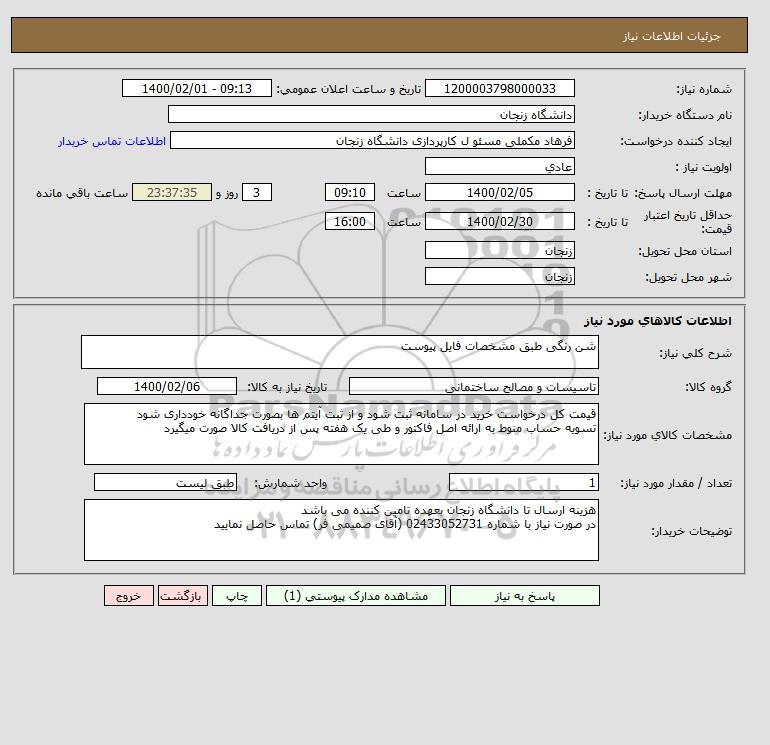This screenshot has width=770, height=745.
Task: Click the واحد شمارش label
Action: pyautogui.click(x=290, y=483)
